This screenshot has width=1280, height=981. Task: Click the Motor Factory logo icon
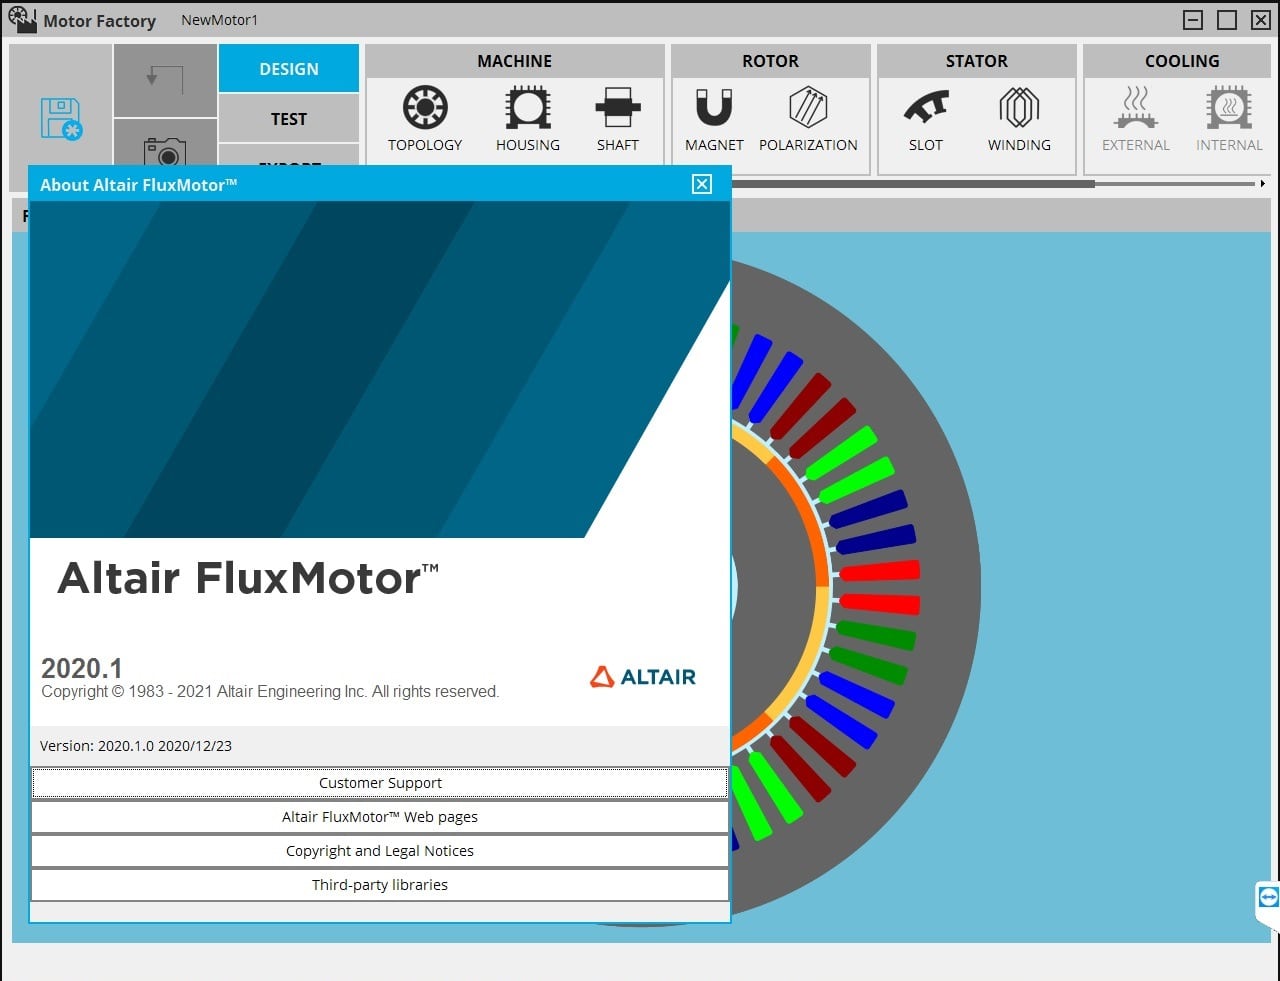pyautogui.click(x=22, y=19)
